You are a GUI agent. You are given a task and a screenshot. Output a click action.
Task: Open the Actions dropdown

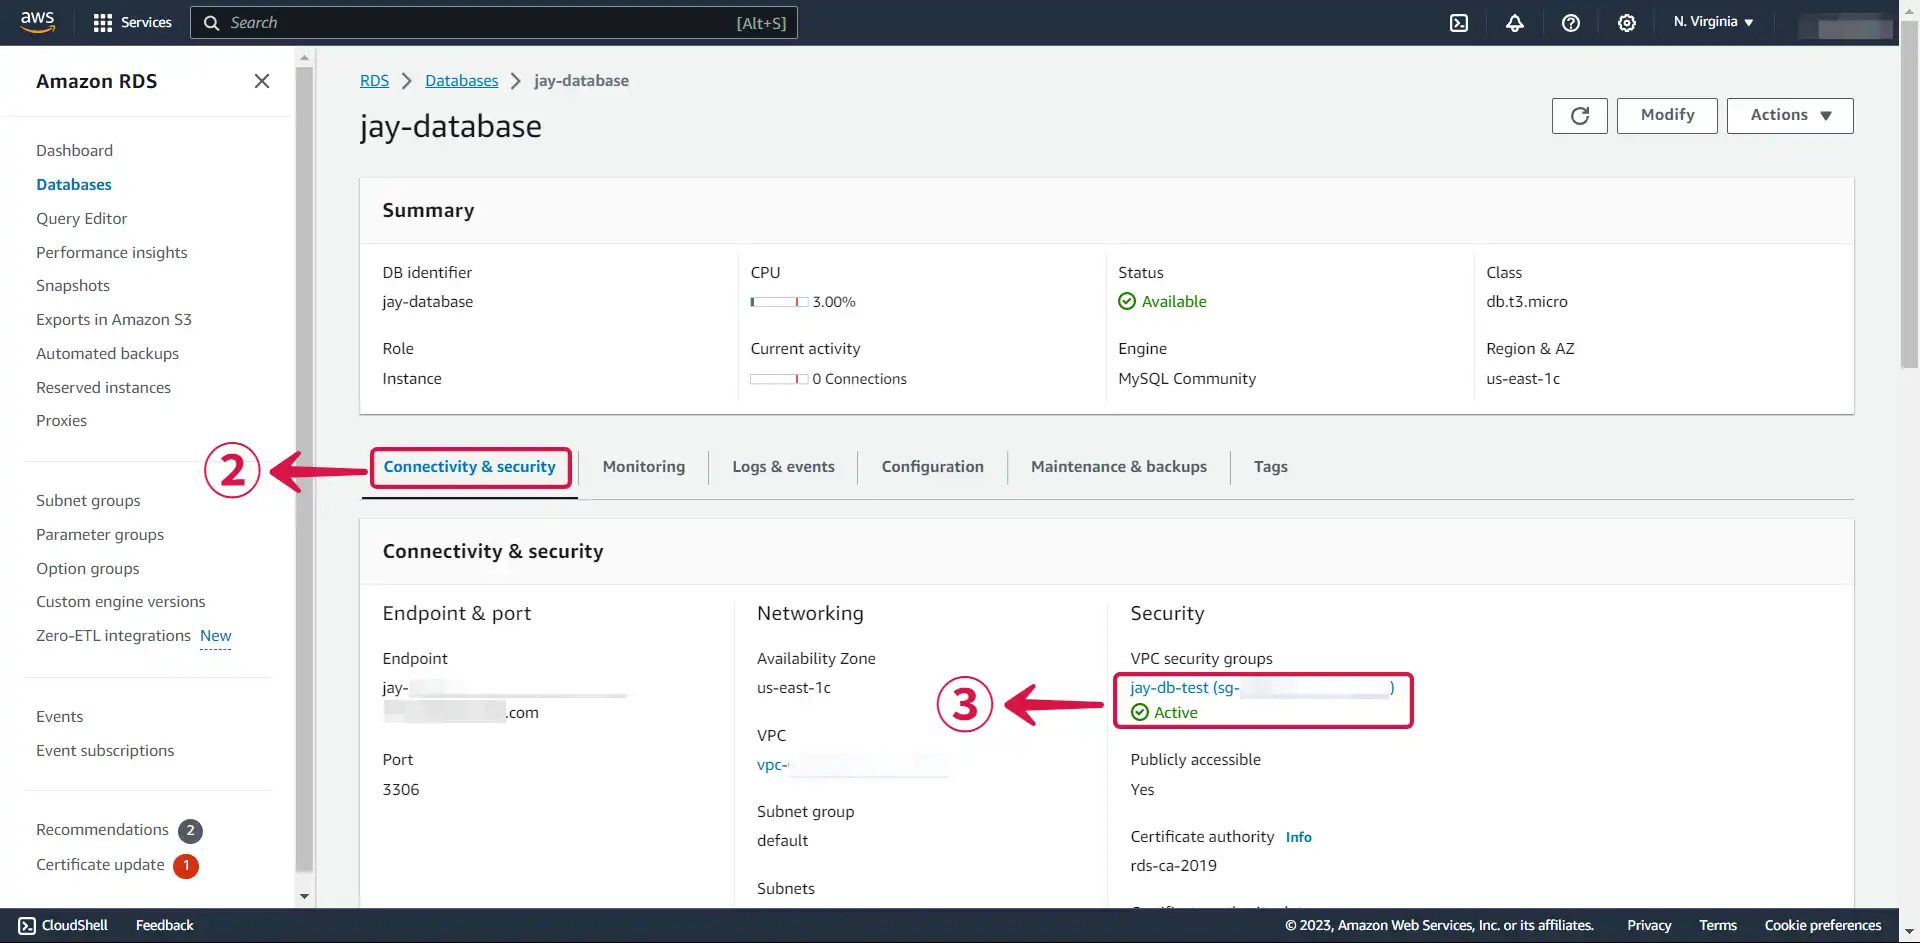[x=1790, y=116]
